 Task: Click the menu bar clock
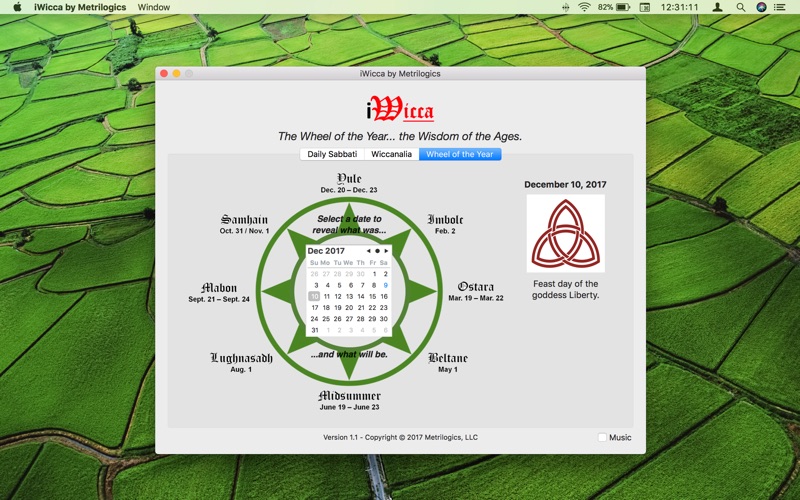679,7
